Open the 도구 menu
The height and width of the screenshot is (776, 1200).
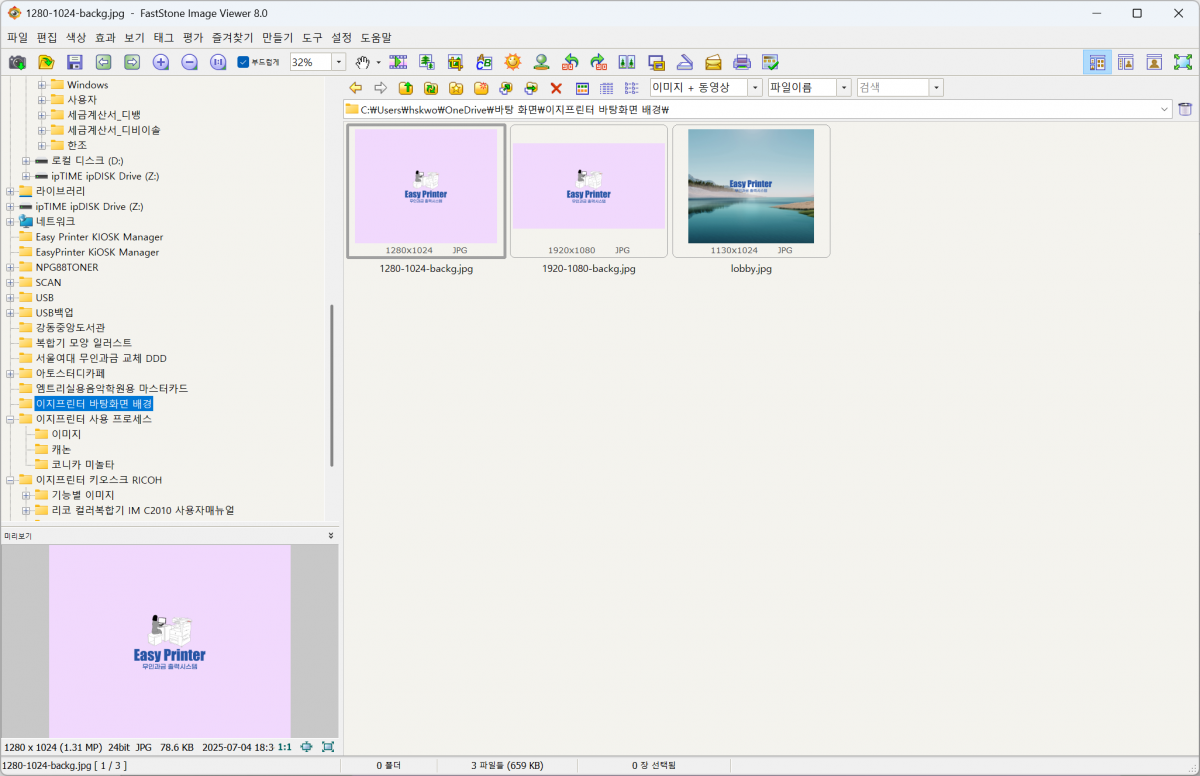[x=312, y=37]
